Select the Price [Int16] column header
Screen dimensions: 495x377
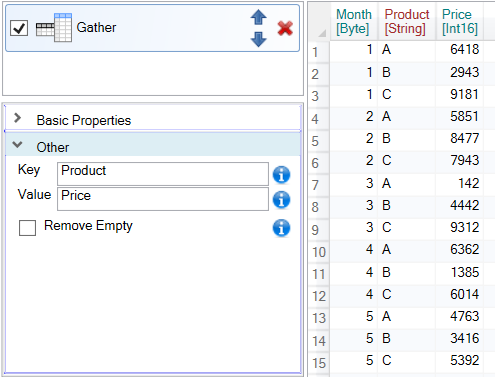coord(460,21)
